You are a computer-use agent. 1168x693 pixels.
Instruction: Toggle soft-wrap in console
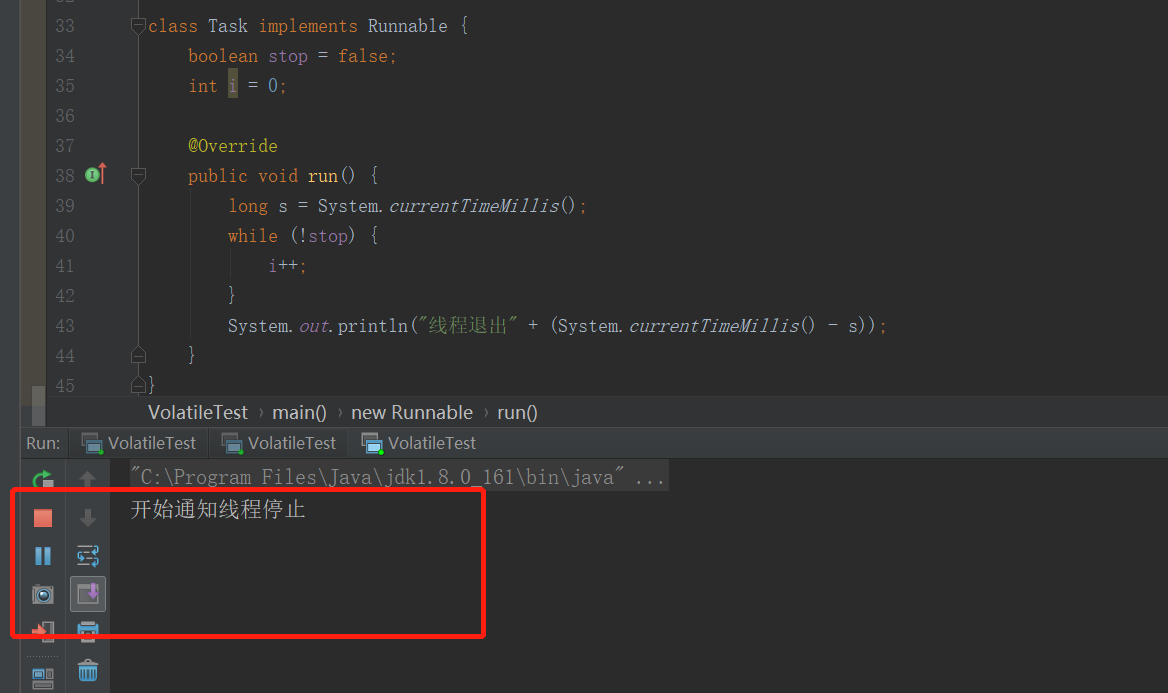pos(87,556)
